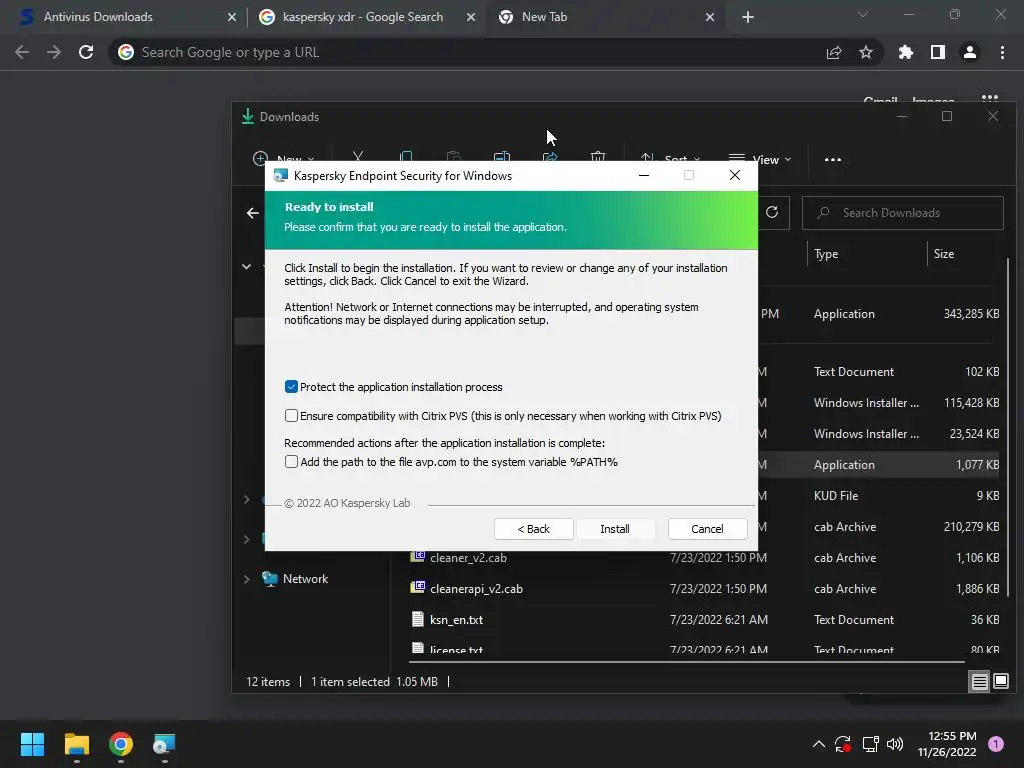
Task: Open the notification badge in taskbar
Action: pyautogui.click(x=996, y=744)
